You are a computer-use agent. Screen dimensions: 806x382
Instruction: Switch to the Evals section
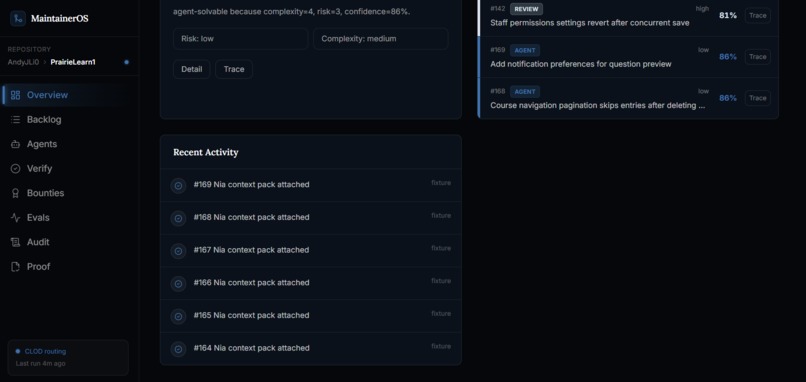pyautogui.click(x=68, y=217)
